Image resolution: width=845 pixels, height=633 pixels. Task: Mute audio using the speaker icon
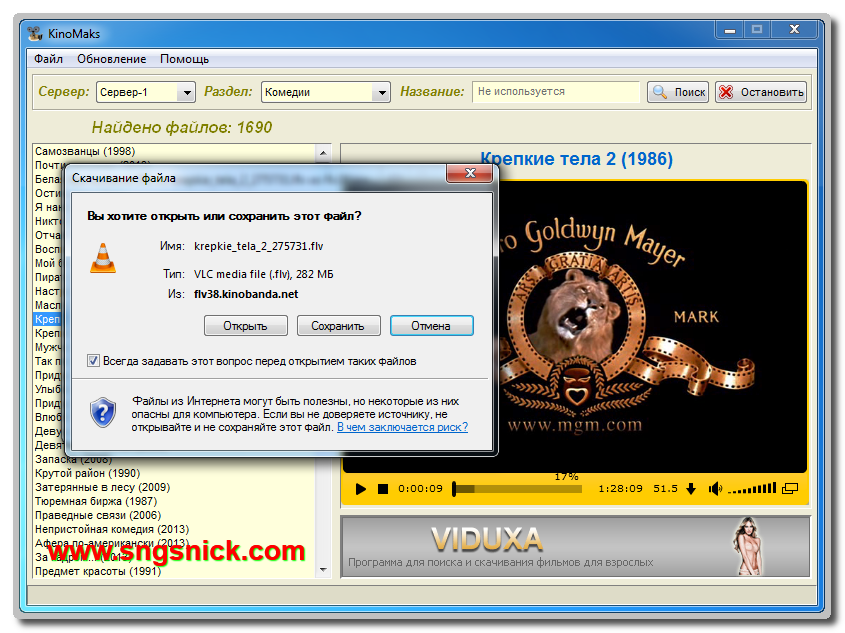pyautogui.click(x=715, y=489)
